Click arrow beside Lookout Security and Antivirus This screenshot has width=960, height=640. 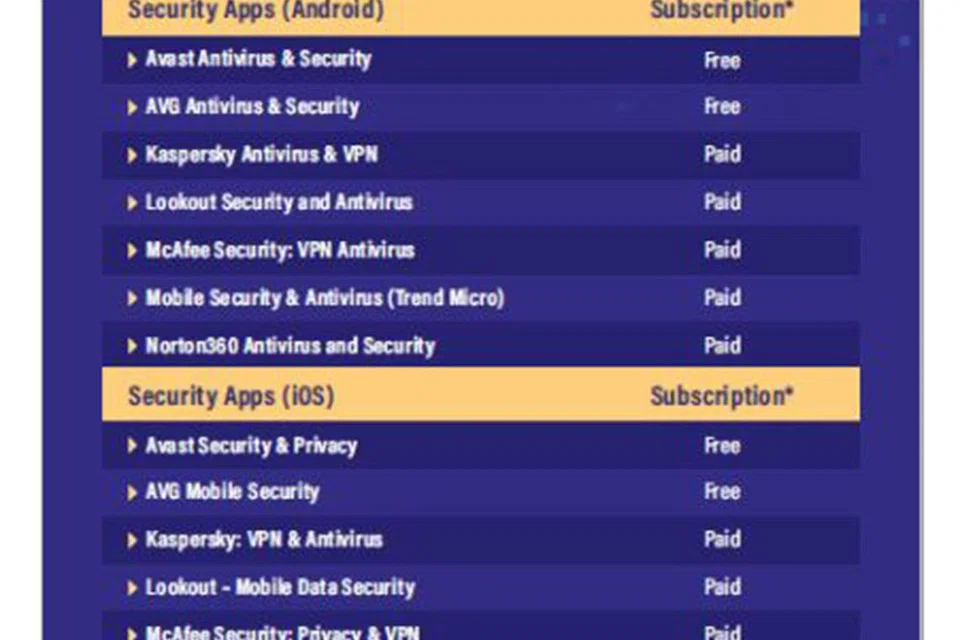click(x=132, y=203)
